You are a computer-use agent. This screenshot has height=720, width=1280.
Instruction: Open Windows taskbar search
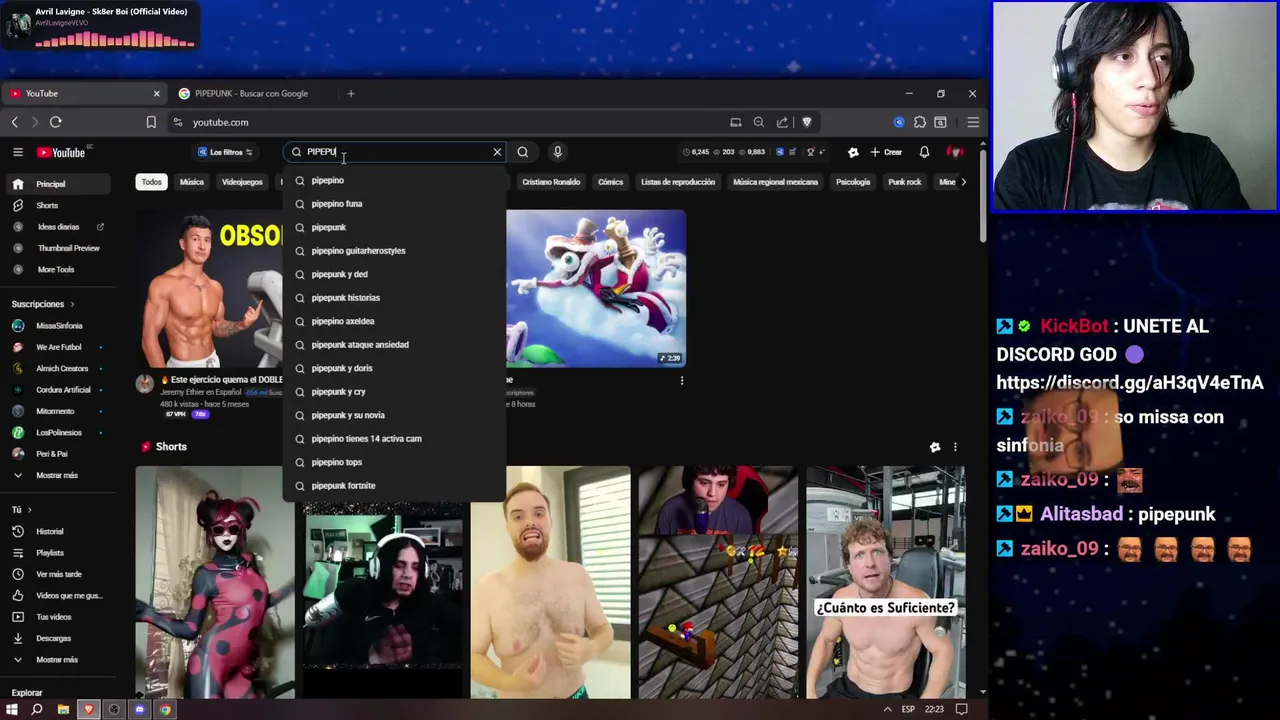[37, 709]
